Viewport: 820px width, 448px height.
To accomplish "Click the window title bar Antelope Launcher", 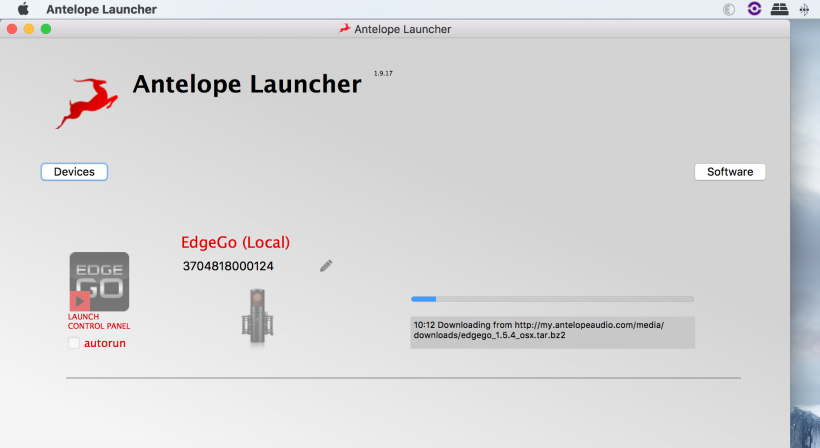I will tap(395, 29).
